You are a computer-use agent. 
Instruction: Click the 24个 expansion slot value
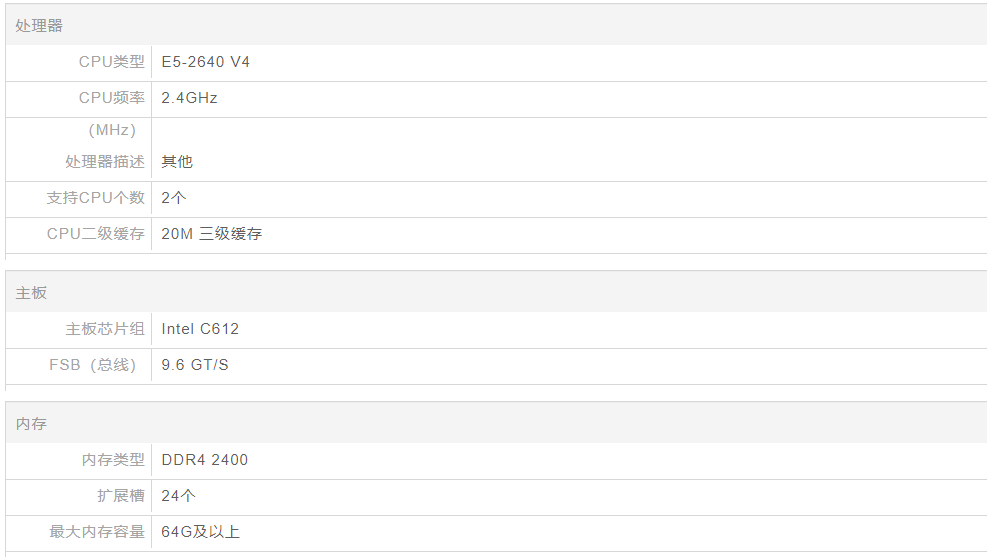(177, 496)
